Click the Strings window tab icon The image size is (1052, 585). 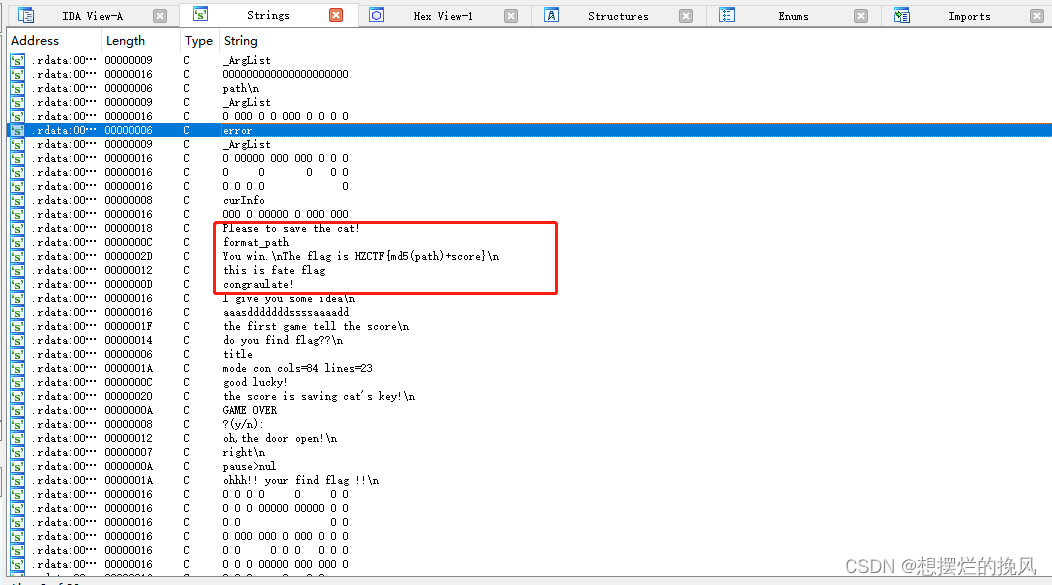(x=198, y=15)
